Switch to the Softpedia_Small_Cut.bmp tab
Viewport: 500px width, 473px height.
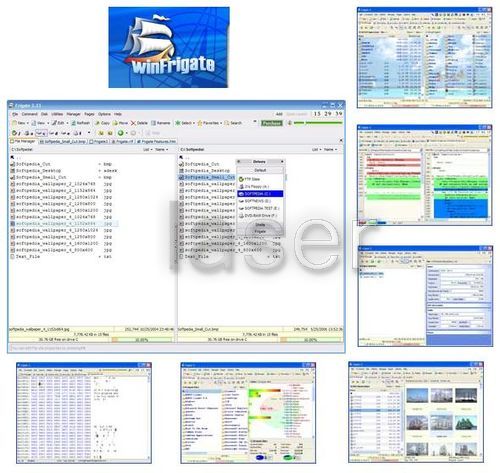(x=63, y=142)
